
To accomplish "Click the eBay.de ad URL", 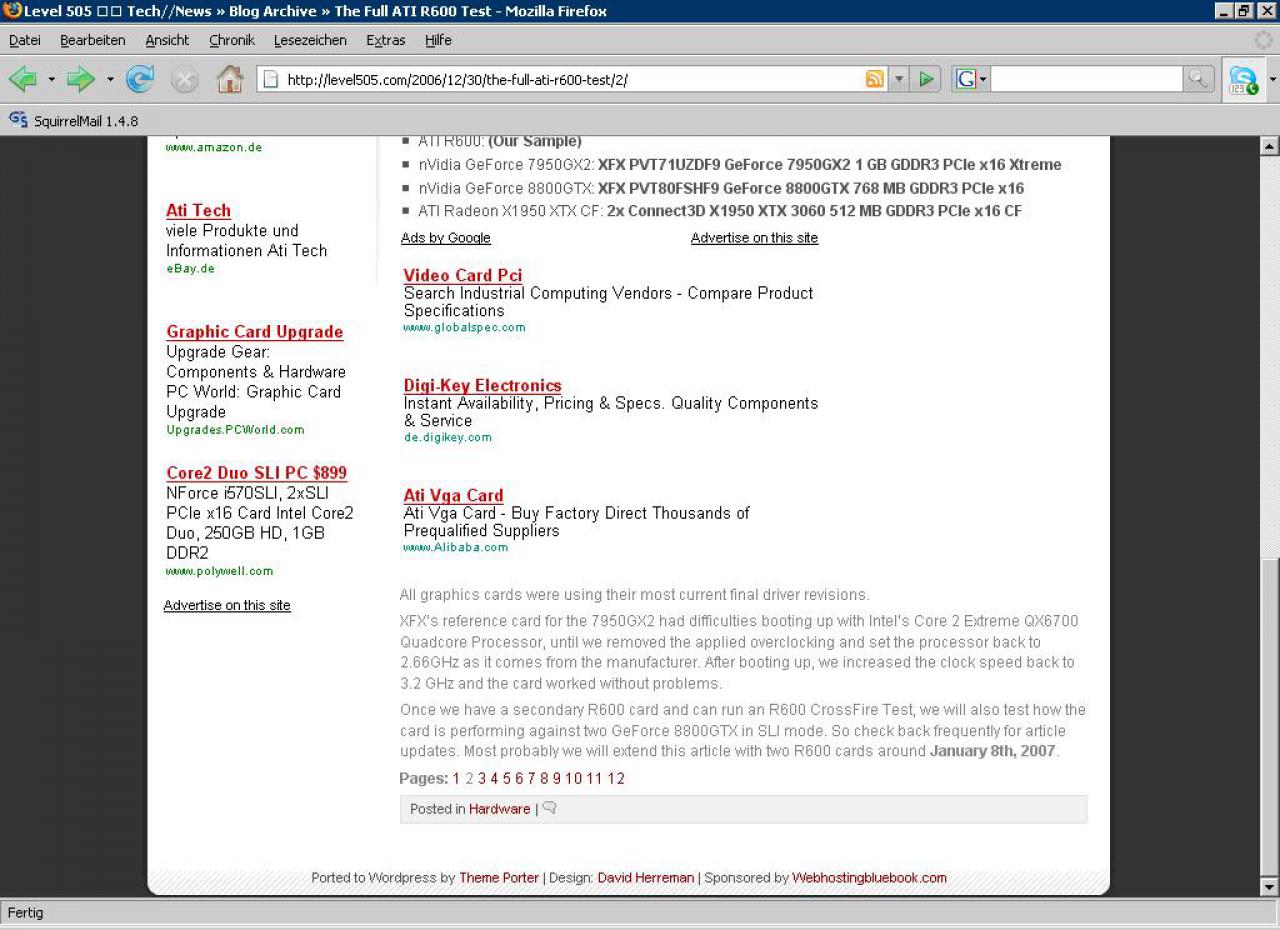I will [x=190, y=268].
